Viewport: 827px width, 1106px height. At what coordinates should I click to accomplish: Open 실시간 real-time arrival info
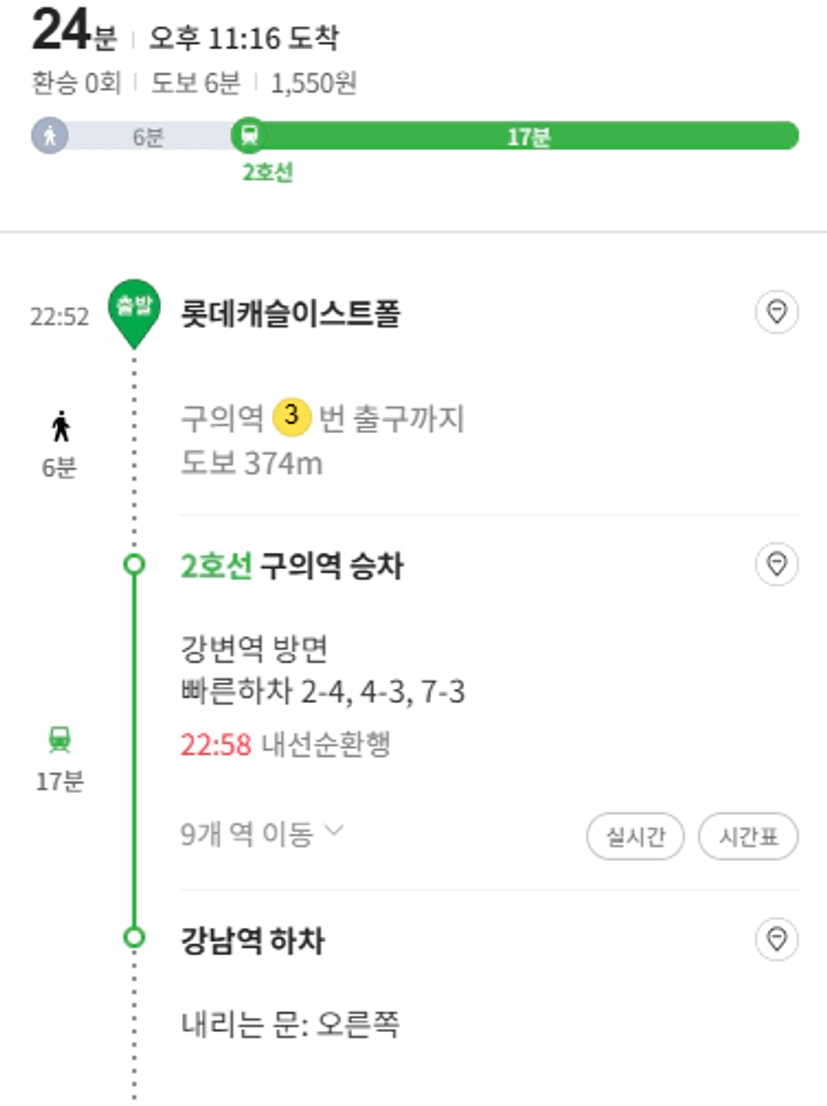pyautogui.click(x=635, y=837)
